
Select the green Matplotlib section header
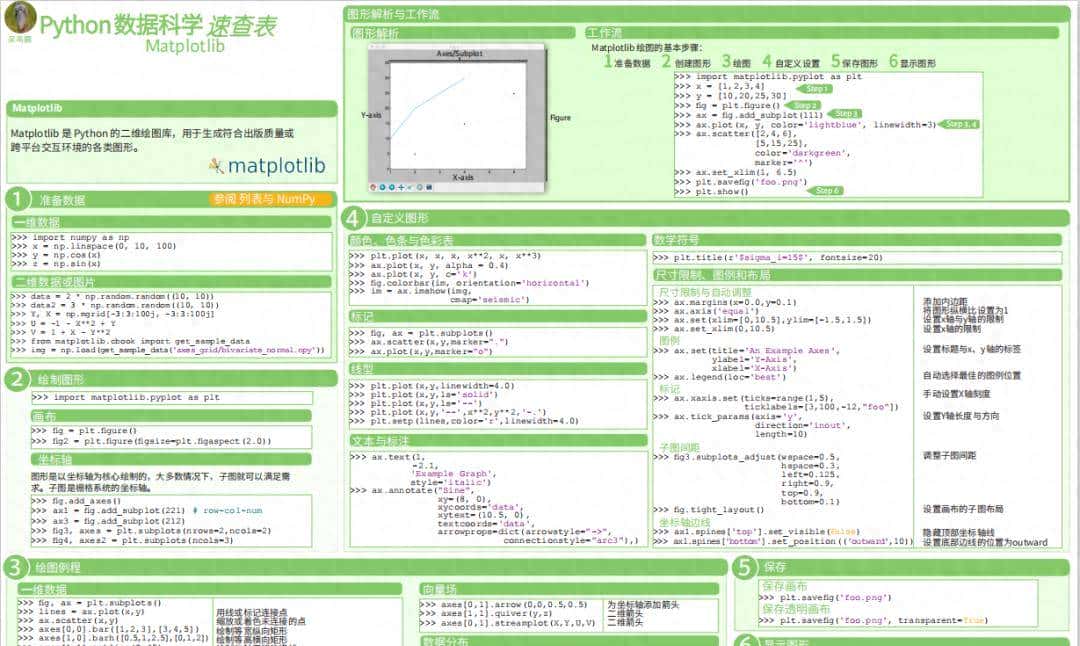172,108
